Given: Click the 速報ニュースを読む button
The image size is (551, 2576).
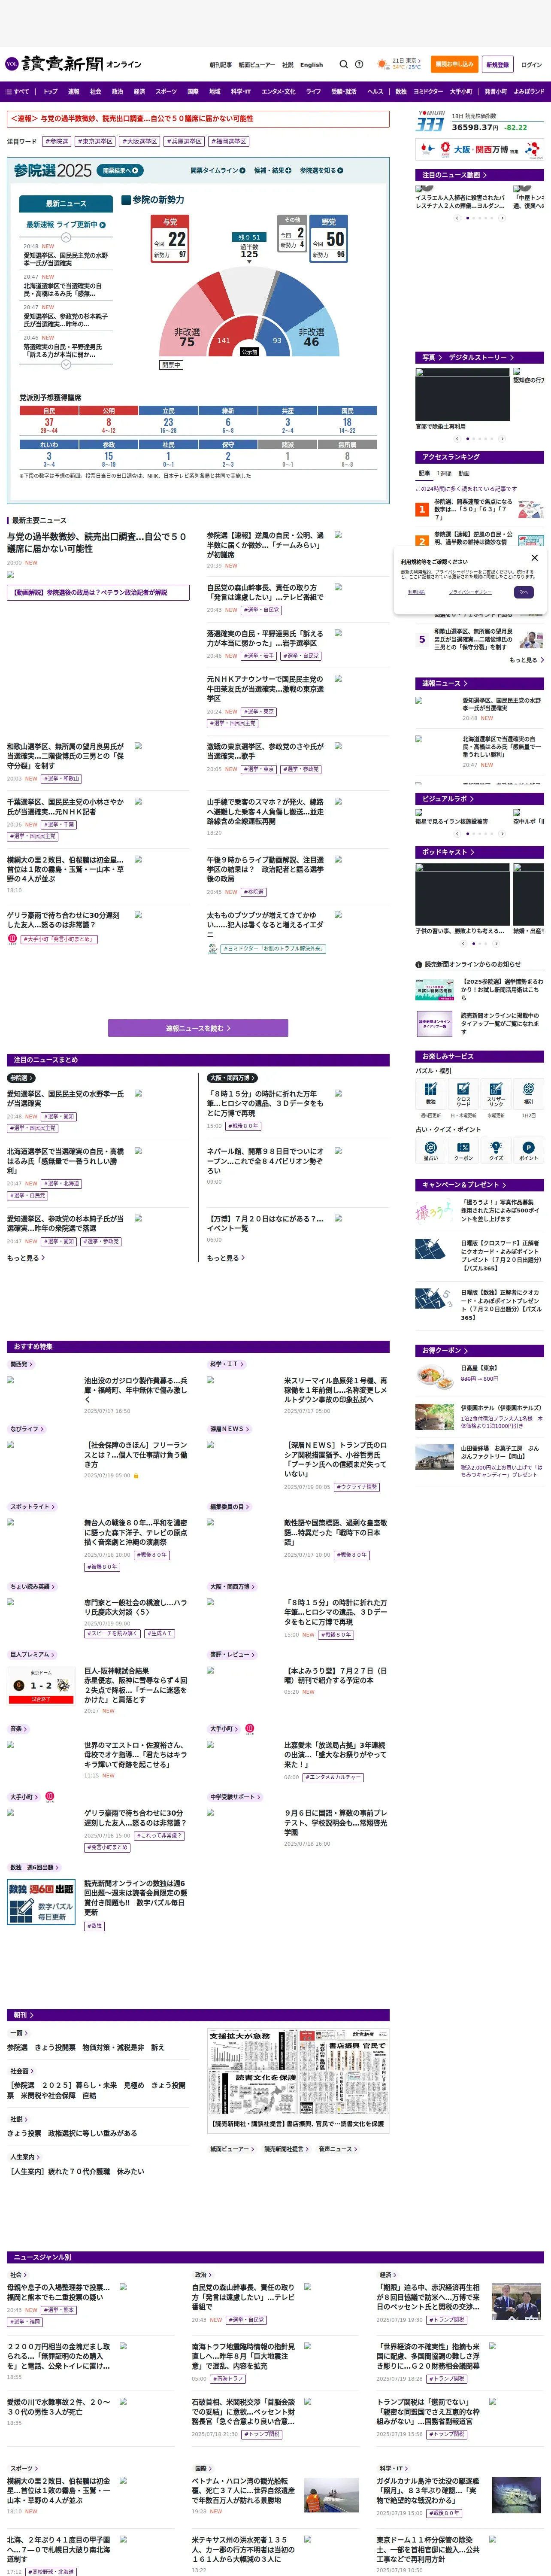Looking at the screenshot, I should pos(198,1028).
